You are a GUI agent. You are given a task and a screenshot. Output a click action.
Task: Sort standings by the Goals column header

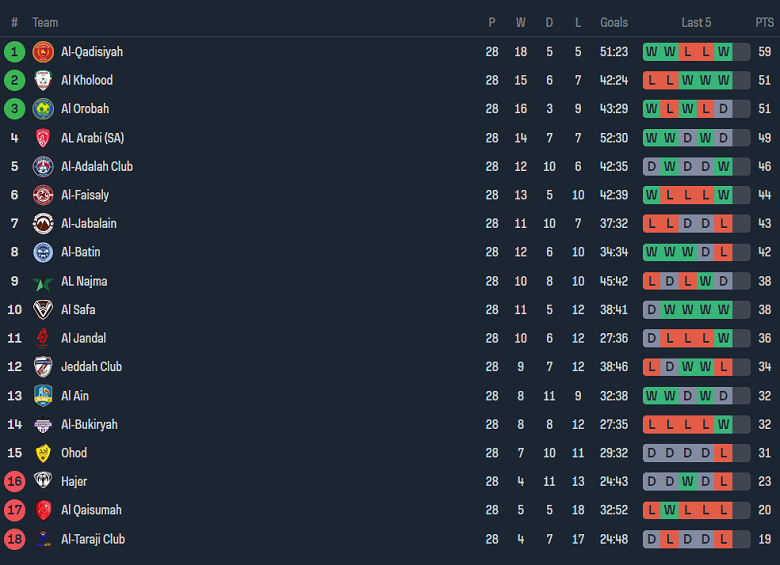pyautogui.click(x=614, y=22)
